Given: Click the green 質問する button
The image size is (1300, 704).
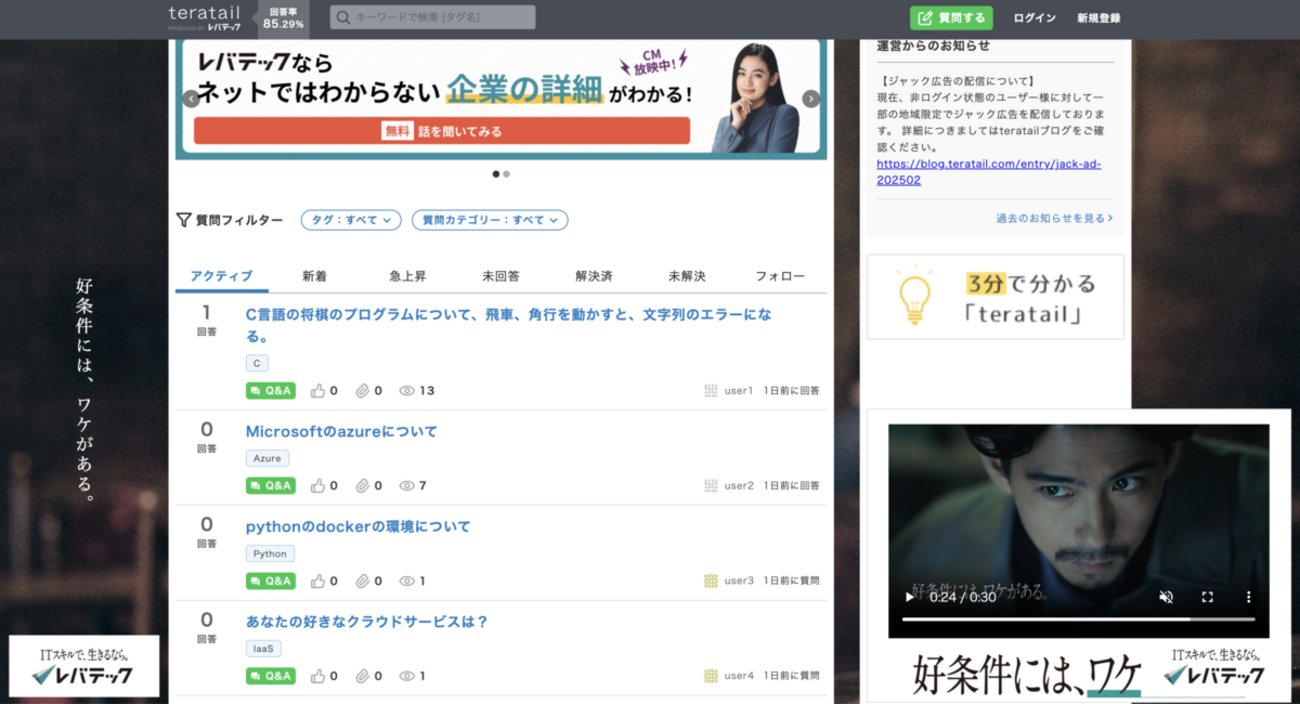Looking at the screenshot, I should (x=949, y=17).
